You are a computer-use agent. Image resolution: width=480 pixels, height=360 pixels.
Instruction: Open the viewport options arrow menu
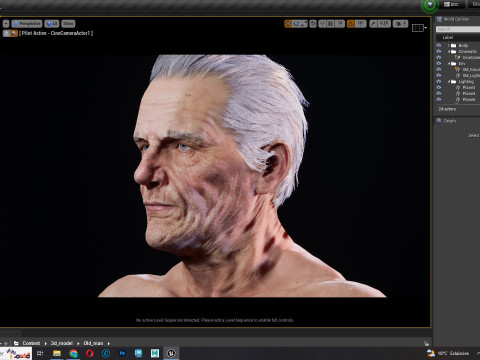(6, 24)
